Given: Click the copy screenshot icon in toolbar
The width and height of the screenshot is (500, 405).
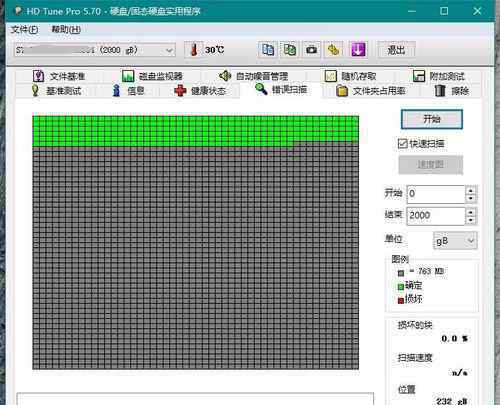Looking at the screenshot, I should [x=290, y=50].
